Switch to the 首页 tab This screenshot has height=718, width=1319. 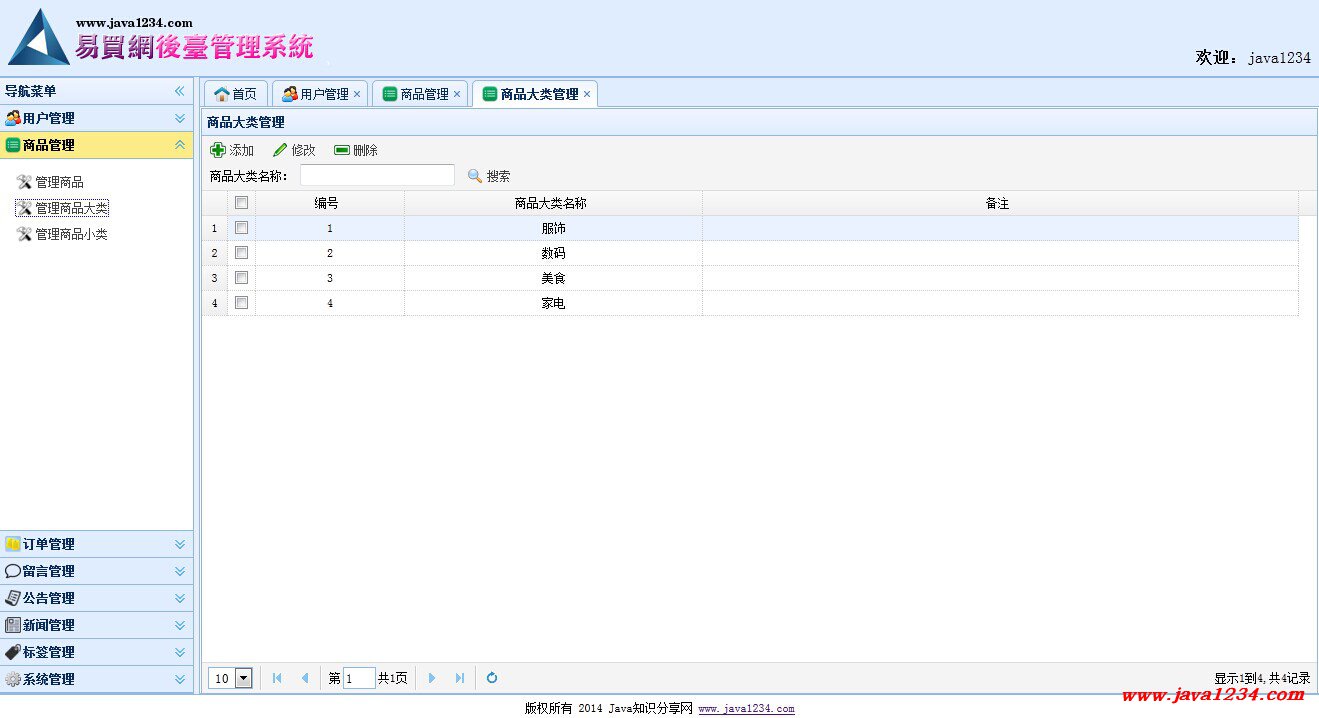(x=236, y=94)
